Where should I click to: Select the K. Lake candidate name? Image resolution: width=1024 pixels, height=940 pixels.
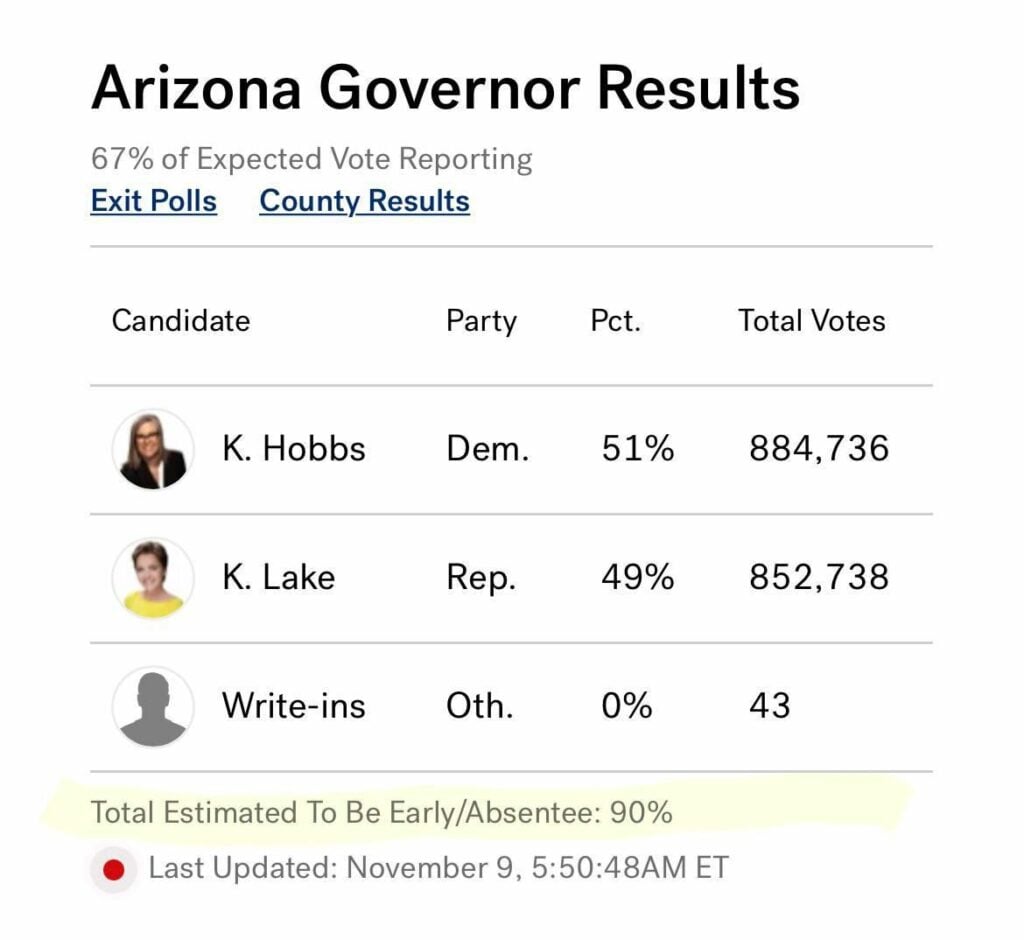tap(278, 578)
